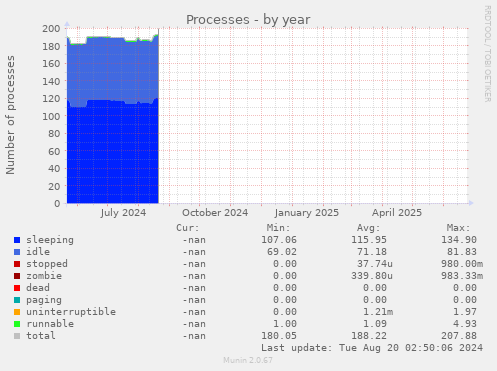The image size is (497, 371).
Task: Click runnable avg value 1.09
Action: point(375,324)
